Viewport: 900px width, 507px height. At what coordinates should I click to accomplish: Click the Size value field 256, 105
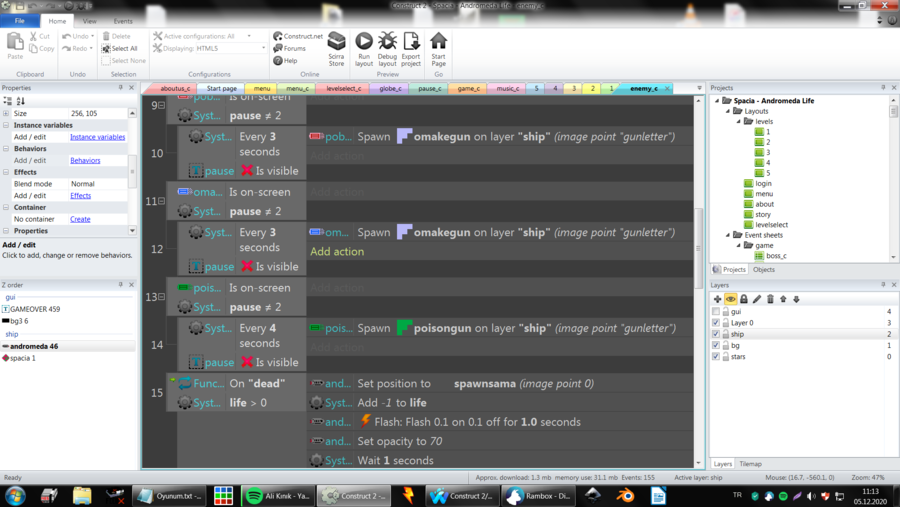coord(98,114)
